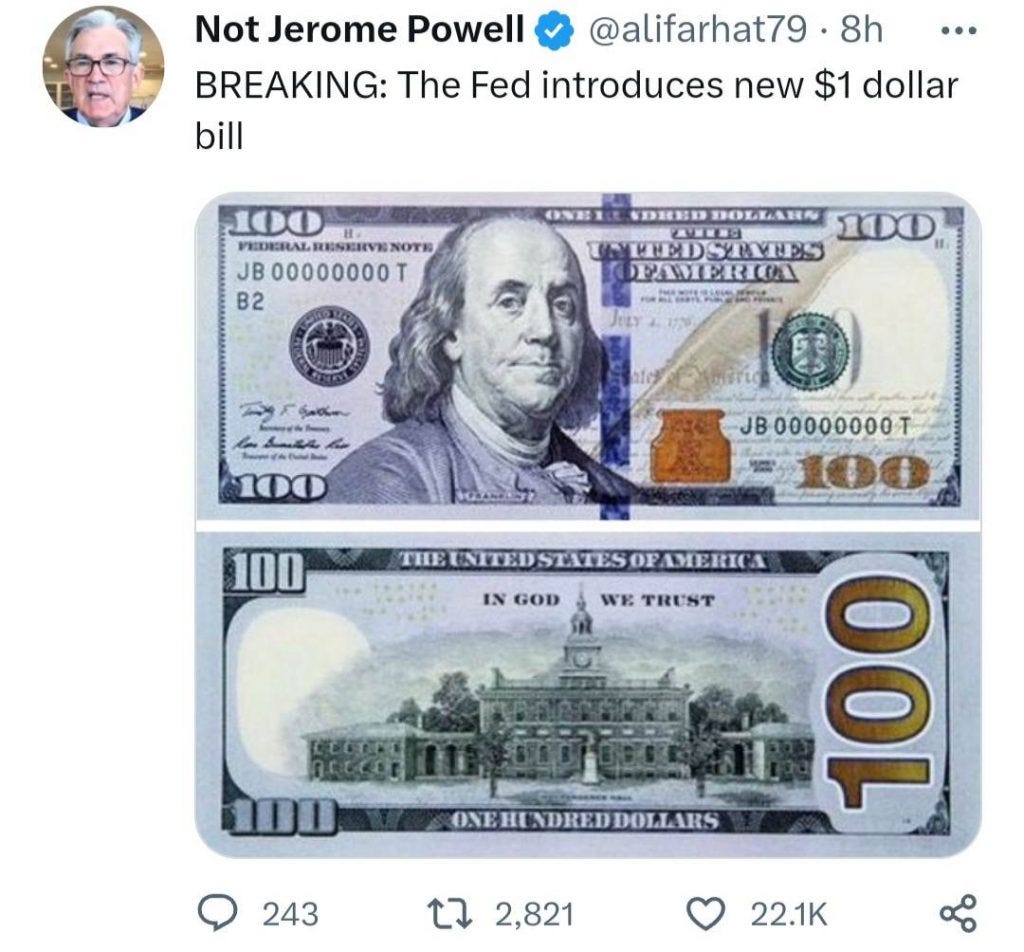Open Not Jerome Powell profile picture
Image resolution: width=1024 pixels, height=952 pixels.
click(103, 66)
